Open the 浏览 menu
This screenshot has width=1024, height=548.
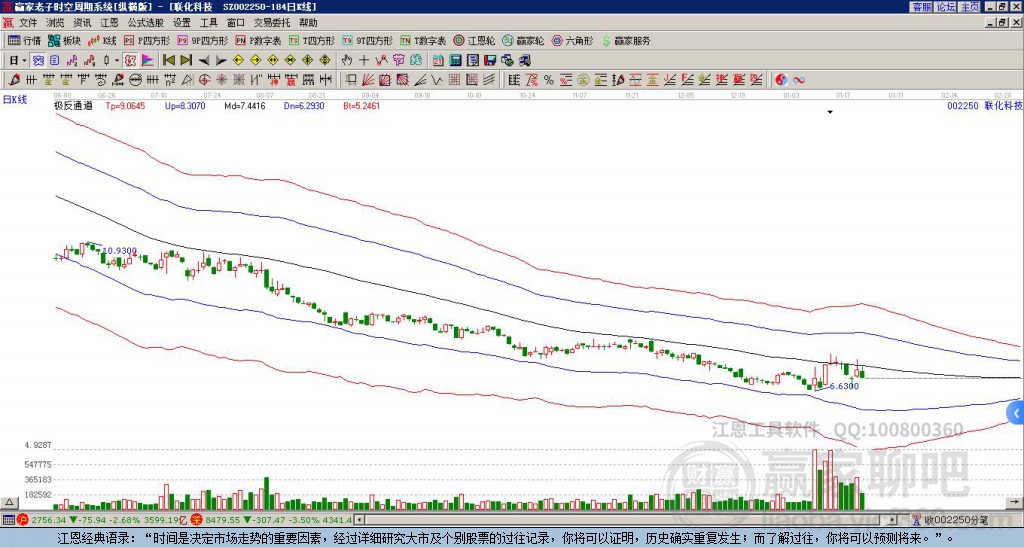pyautogui.click(x=56, y=23)
